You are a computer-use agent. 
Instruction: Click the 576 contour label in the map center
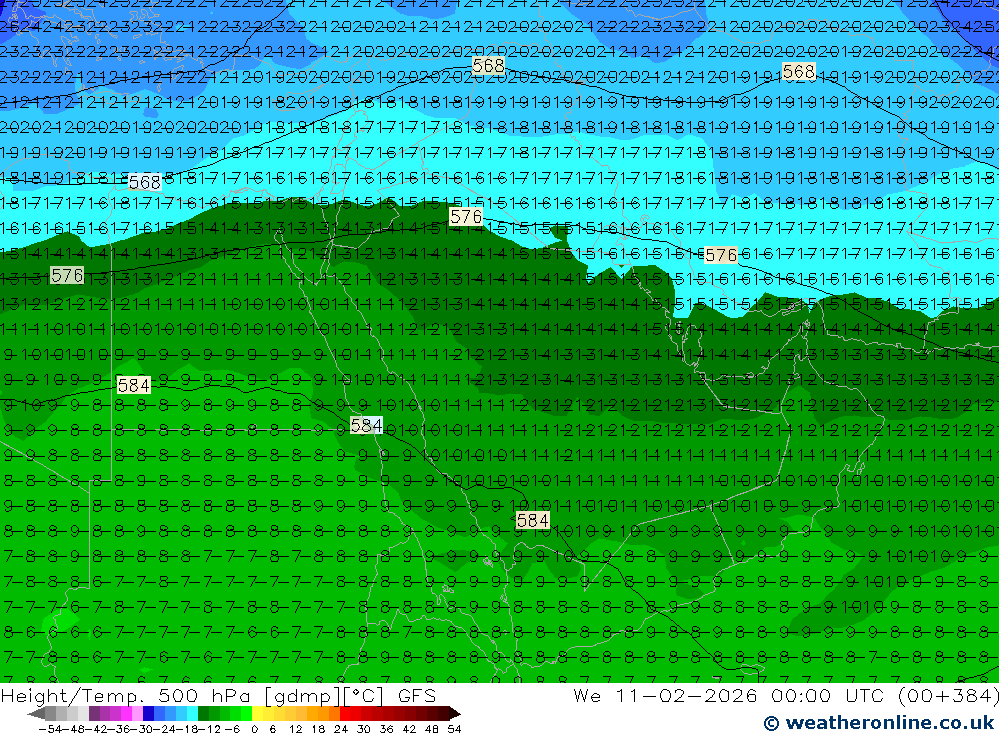click(x=466, y=217)
